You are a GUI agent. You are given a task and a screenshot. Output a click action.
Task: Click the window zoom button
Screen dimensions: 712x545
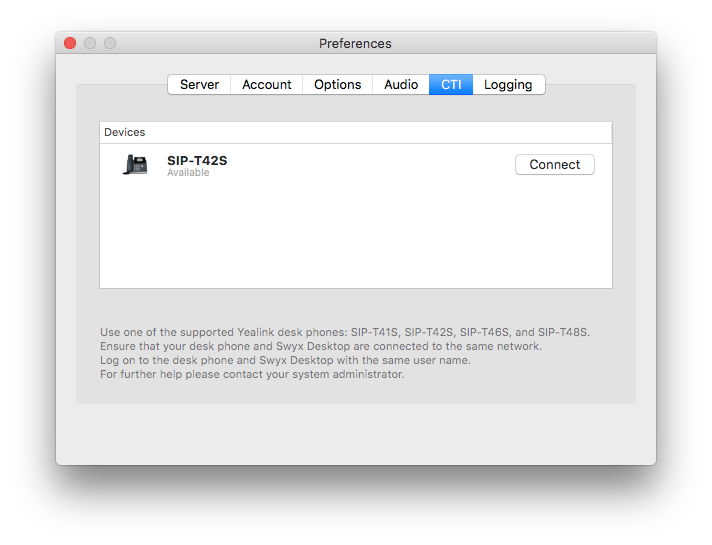(110, 43)
